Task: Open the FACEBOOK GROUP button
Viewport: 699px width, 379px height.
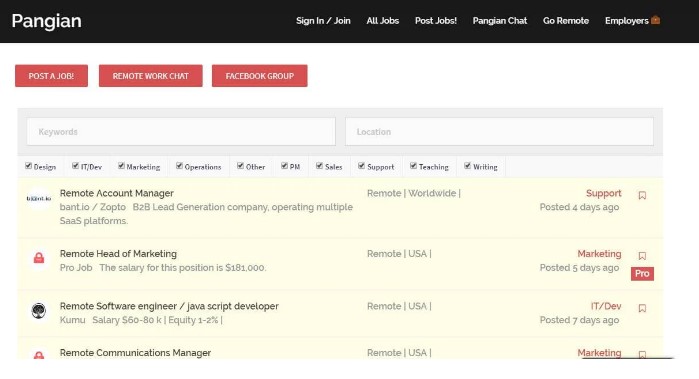Action: tap(259, 76)
